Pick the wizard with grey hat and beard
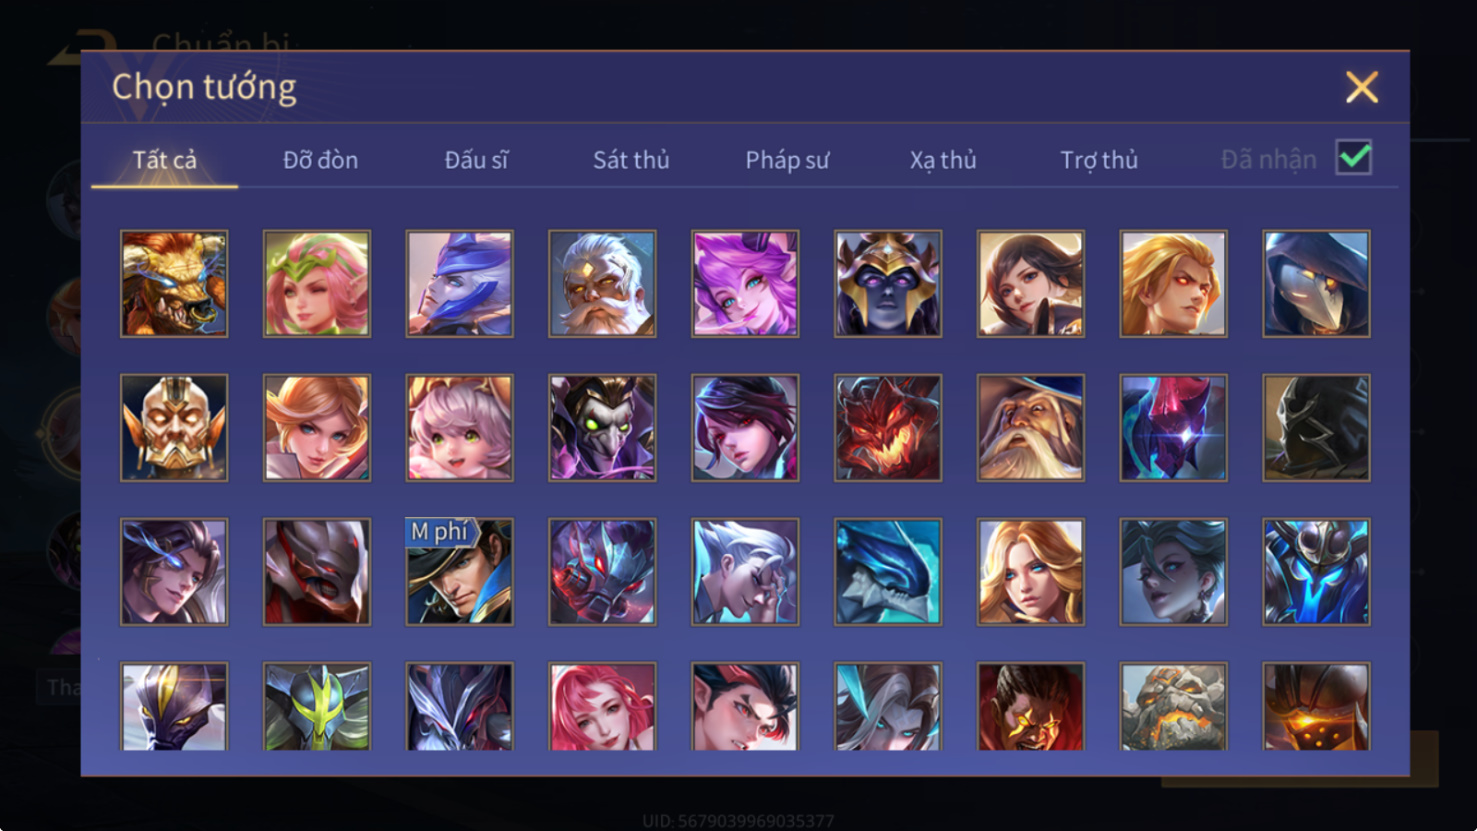Image resolution: width=1477 pixels, height=831 pixels. [x=1030, y=428]
